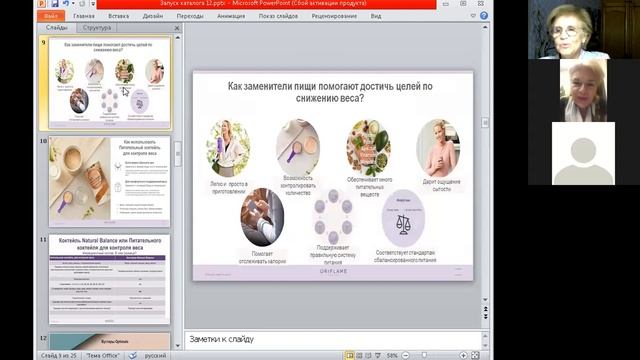Click the 'Помогает отслеживать калории' caption
640x360 pixels.
pyautogui.click(x=262, y=258)
